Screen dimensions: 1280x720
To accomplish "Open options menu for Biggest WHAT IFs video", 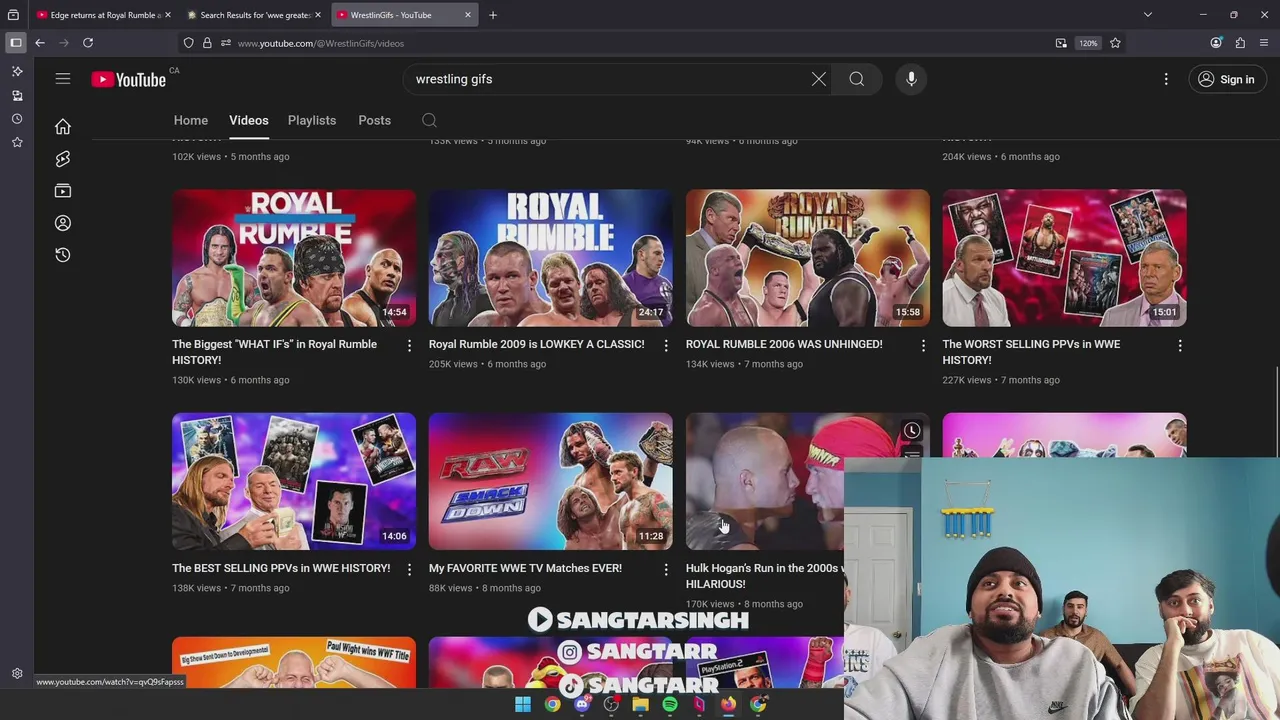I will point(409,345).
